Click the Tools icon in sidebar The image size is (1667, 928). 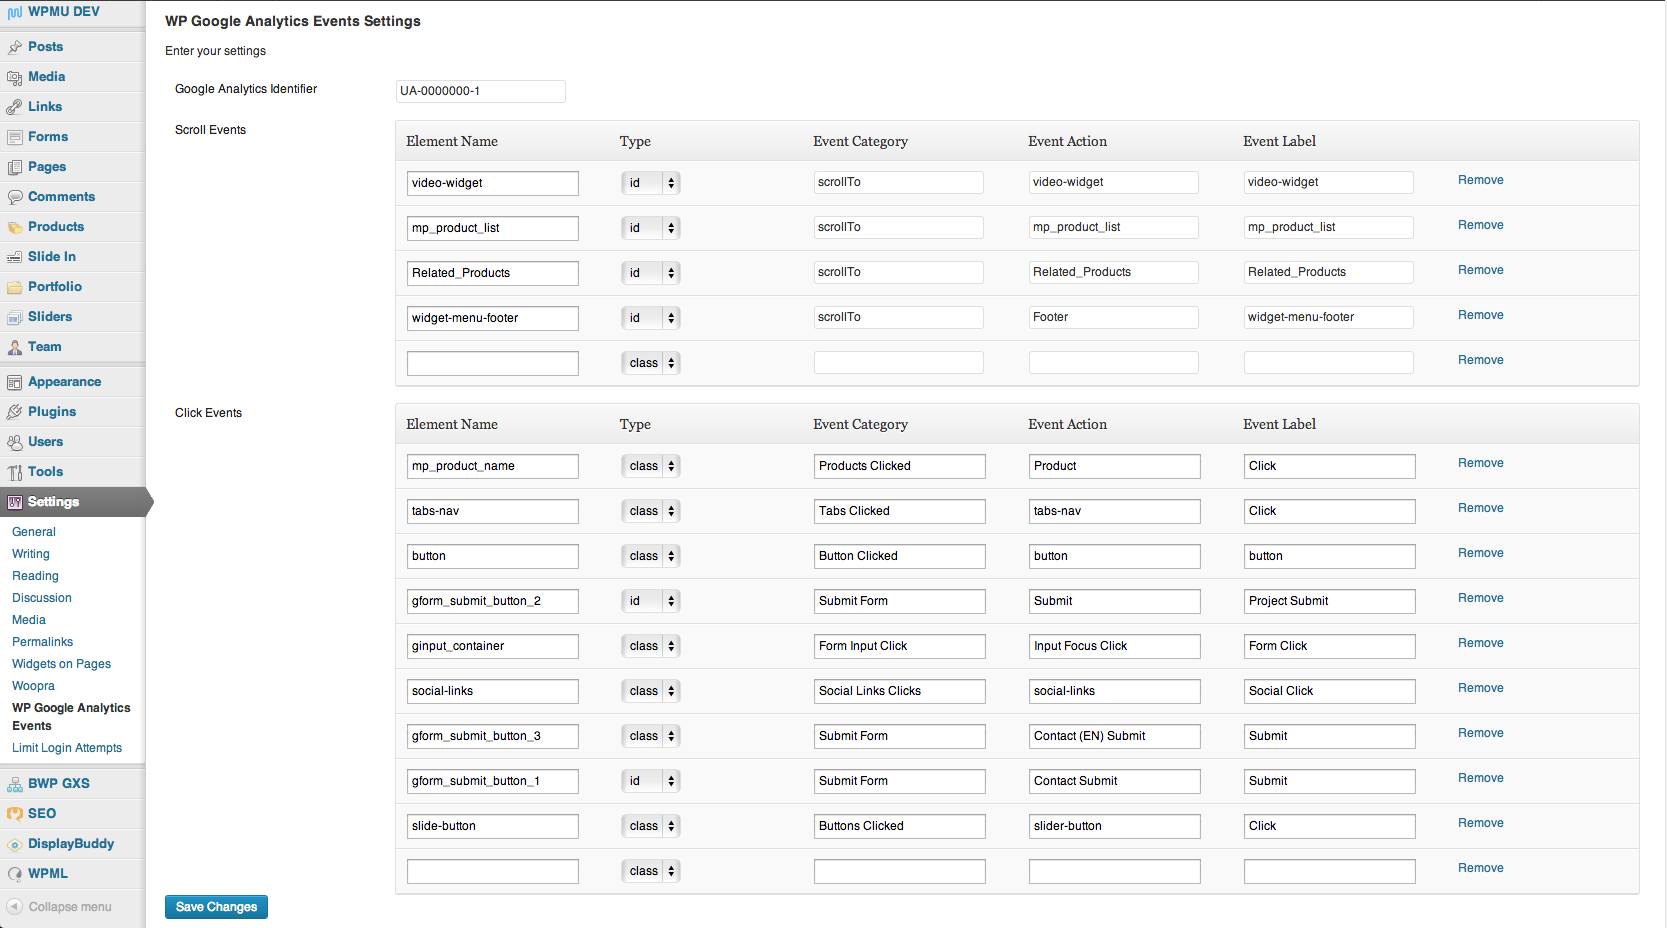[x=15, y=472]
